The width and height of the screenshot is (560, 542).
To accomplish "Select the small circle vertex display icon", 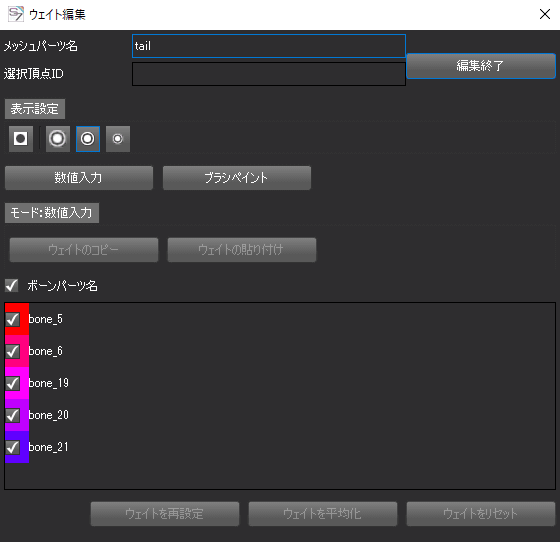I will coord(118,139).
